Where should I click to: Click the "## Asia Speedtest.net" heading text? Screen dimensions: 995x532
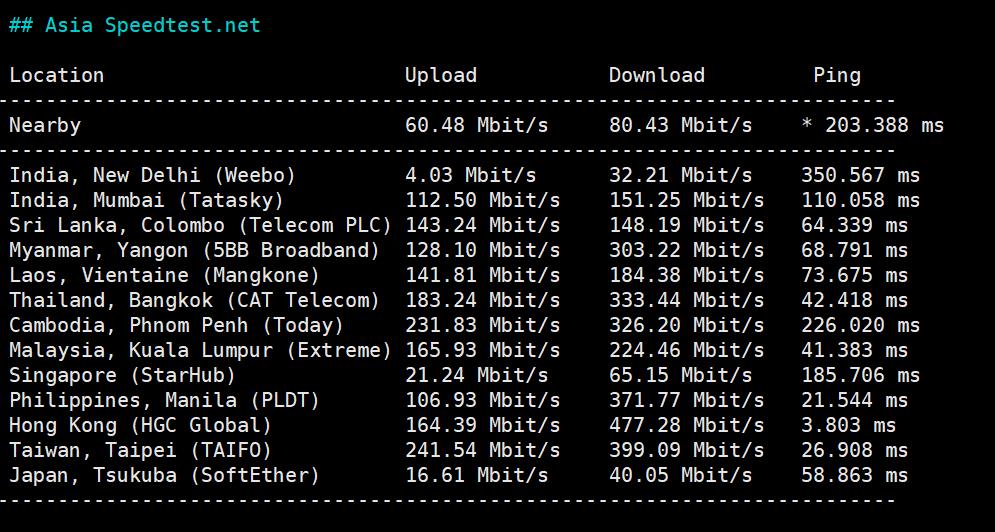point(135,25)
